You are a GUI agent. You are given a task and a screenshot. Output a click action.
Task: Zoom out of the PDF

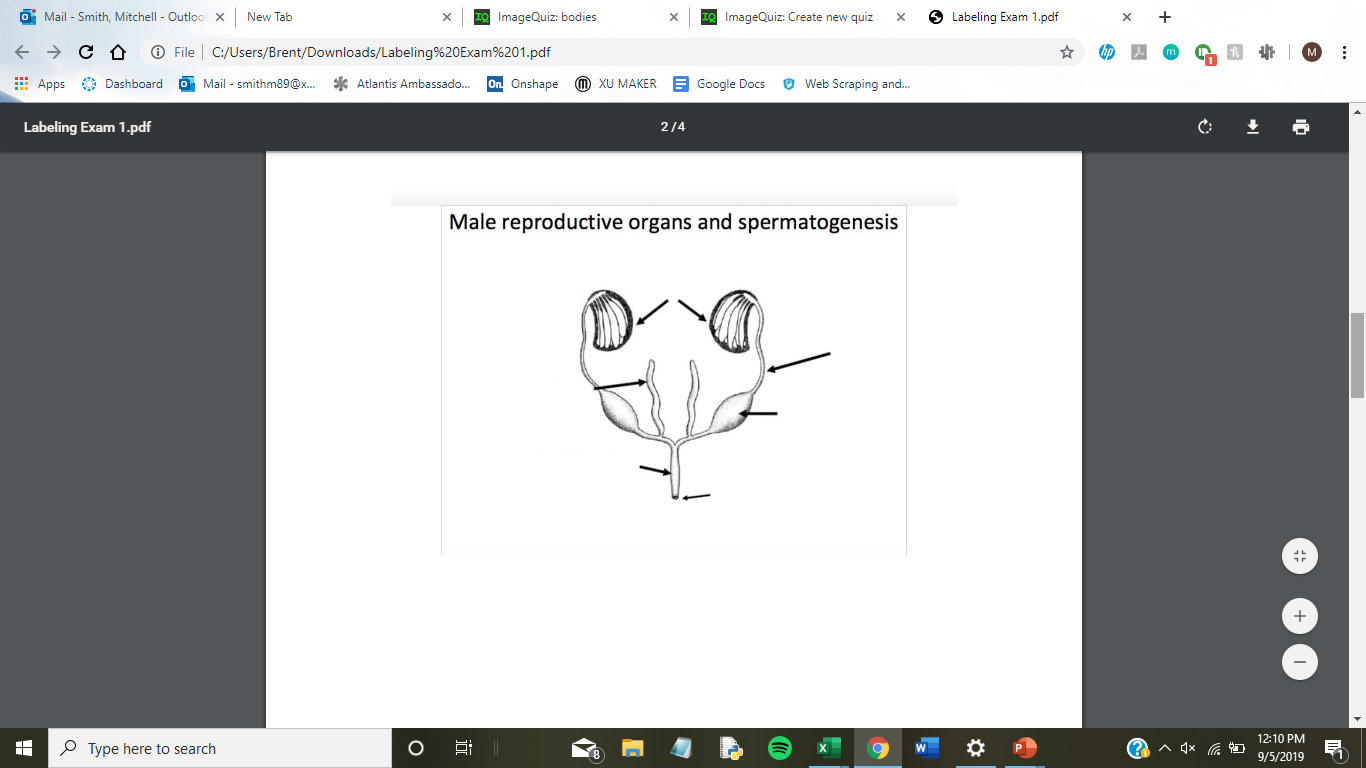1300,662
